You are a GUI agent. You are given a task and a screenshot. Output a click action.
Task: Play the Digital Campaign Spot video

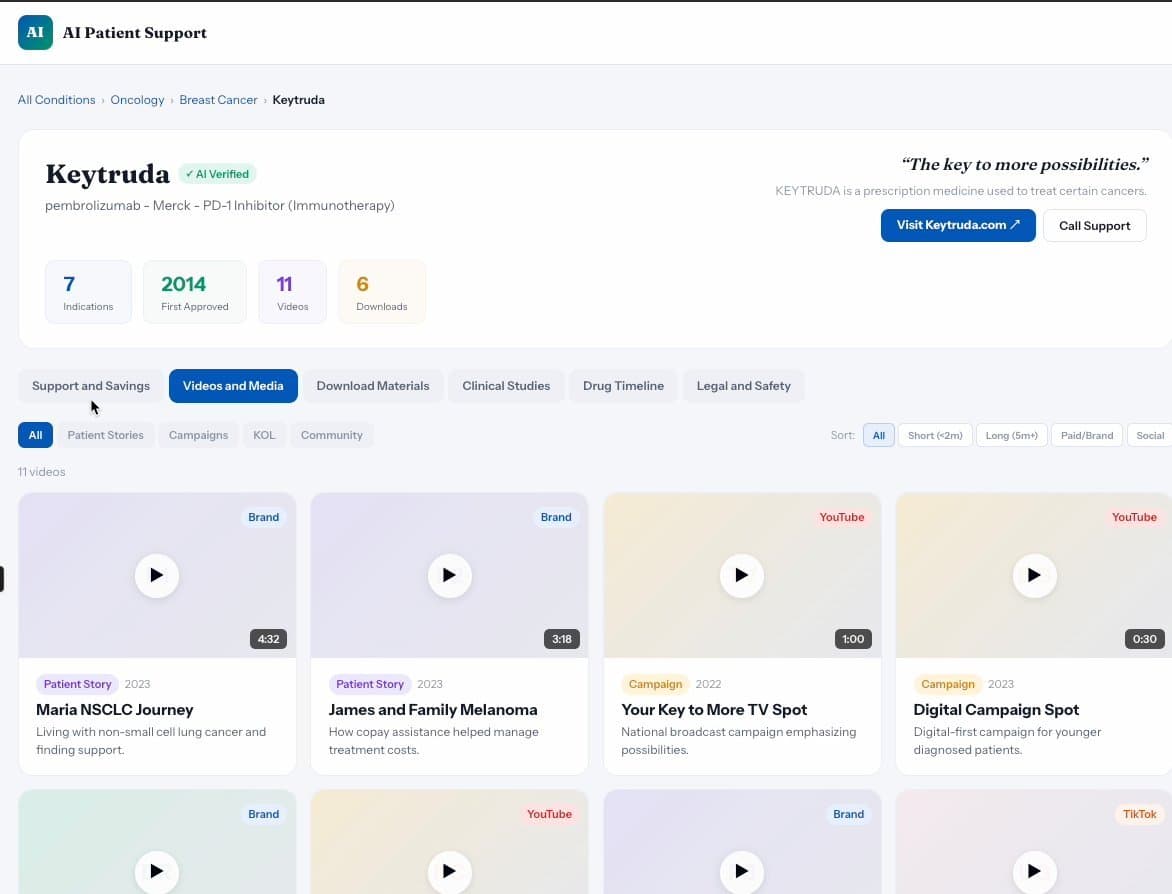(1034, 575)
